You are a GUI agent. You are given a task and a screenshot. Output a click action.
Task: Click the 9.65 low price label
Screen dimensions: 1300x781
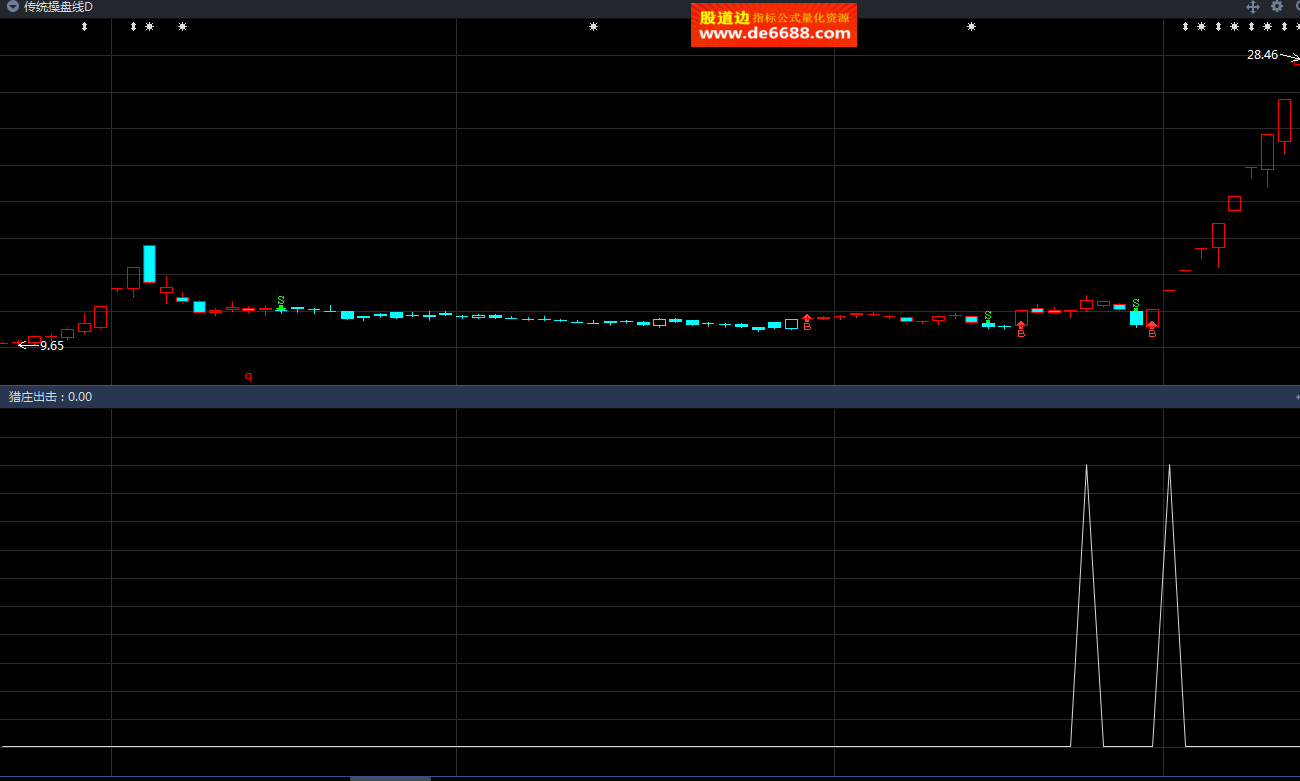pos(52,346)
